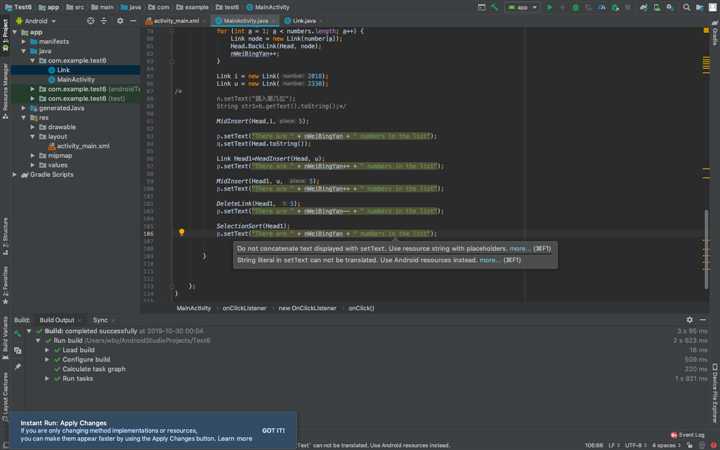Expand the generatedJava folder
The width and height of the screenshot is (720, 450).
[24, 108]
